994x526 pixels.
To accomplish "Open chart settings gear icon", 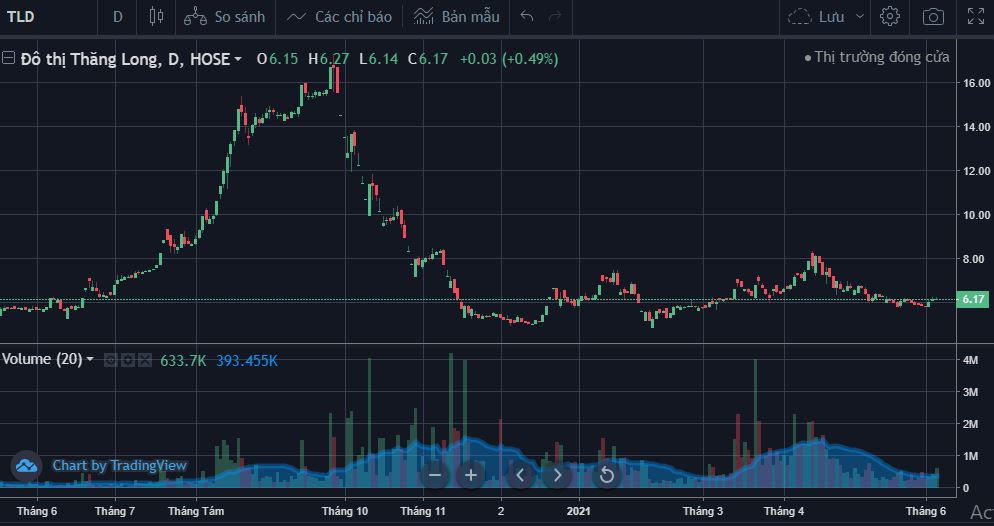I will pos(890,16).
